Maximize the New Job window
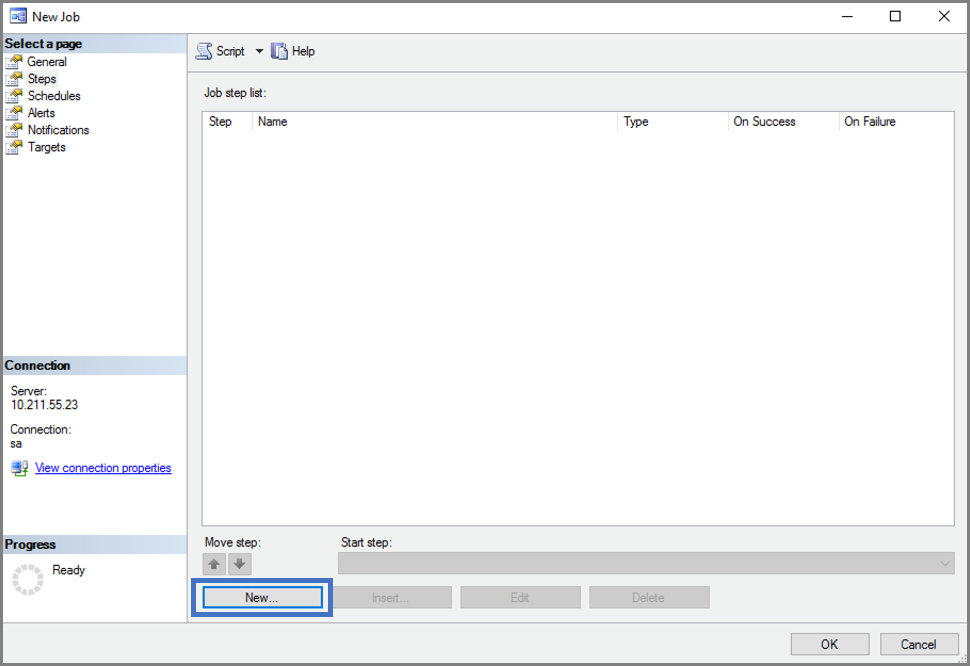The image size is (970, 666). [x=895, y=17]
